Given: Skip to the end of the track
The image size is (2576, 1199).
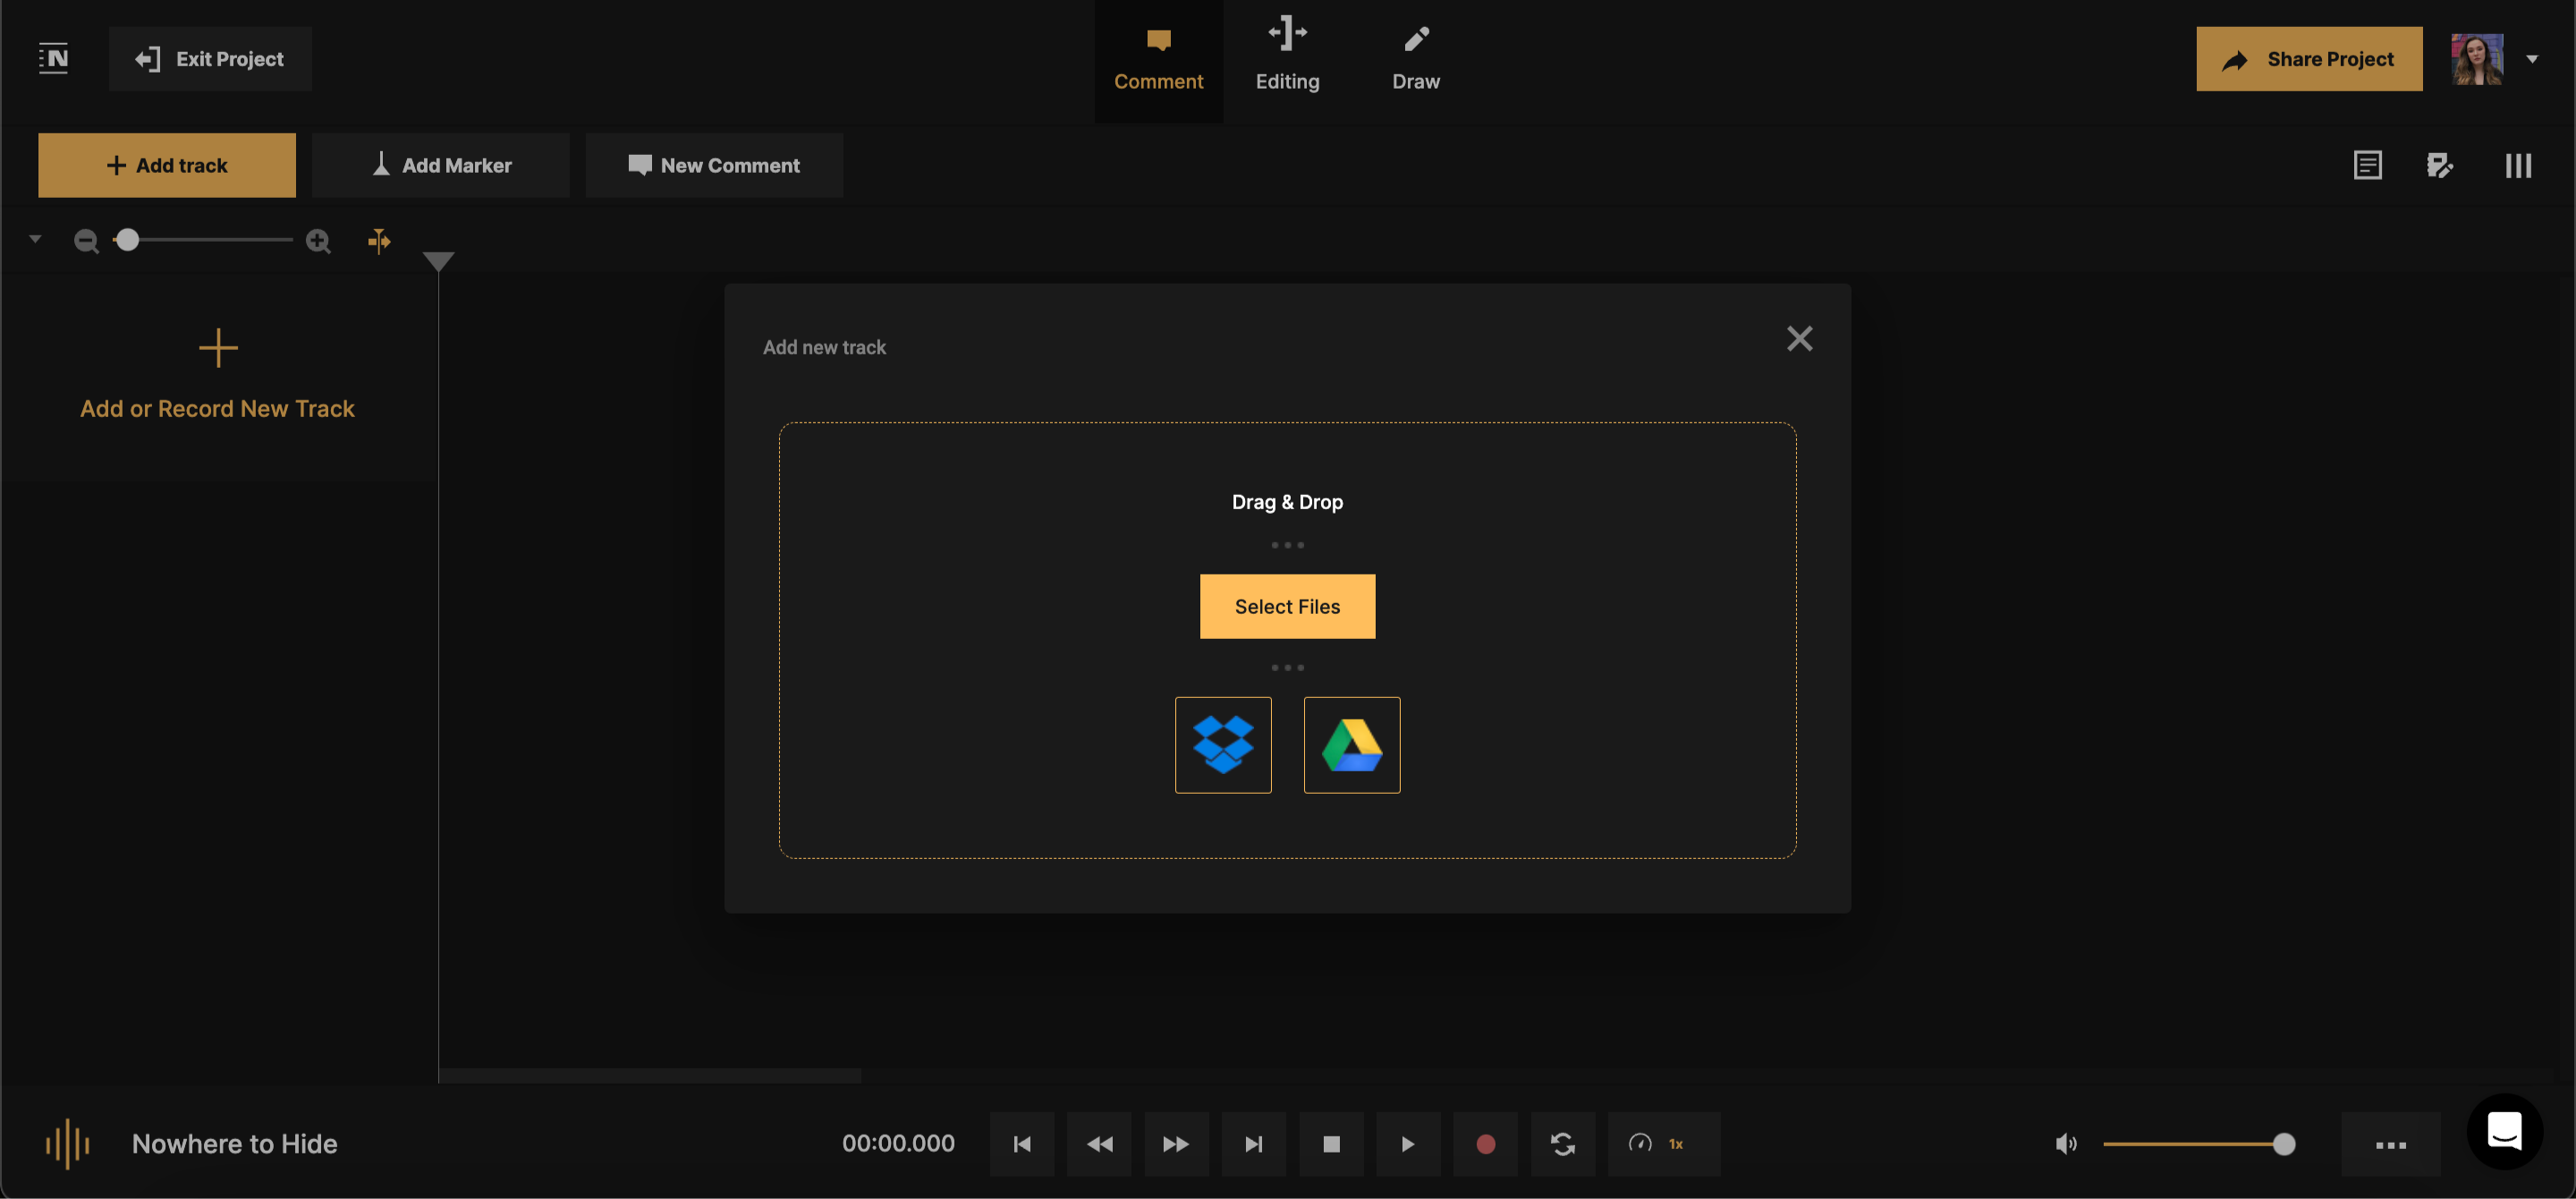Looking at the screenshot, I should click(x=1254, y=1144).
